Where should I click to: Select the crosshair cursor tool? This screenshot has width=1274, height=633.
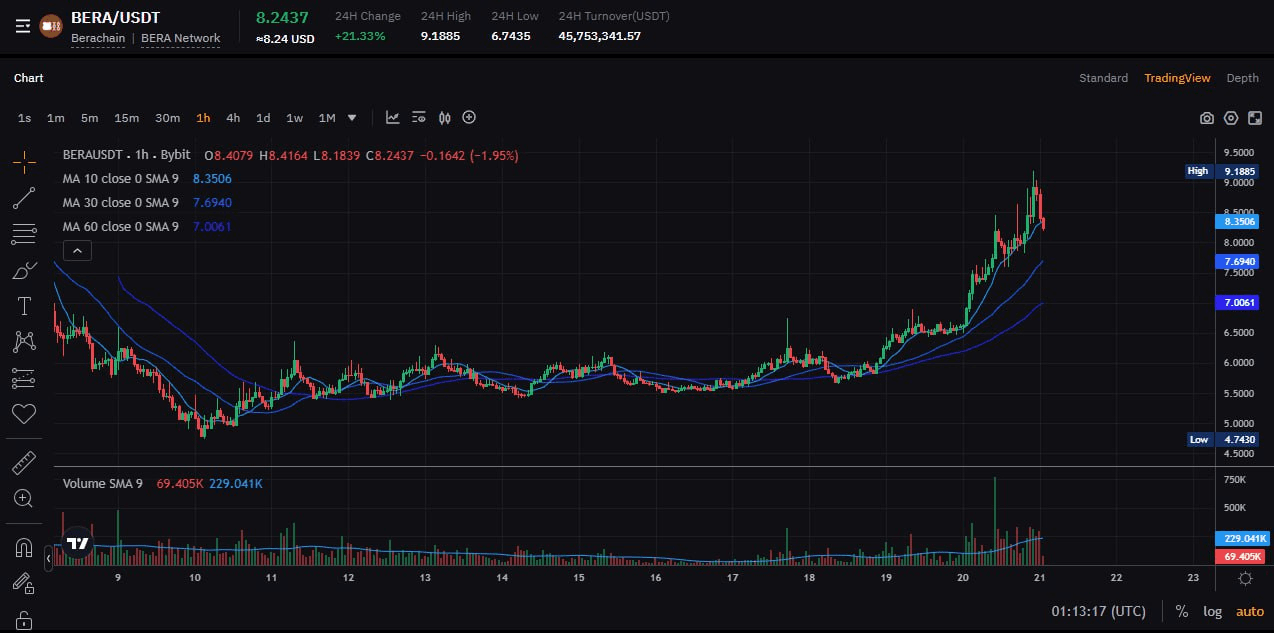click(x=24, y=161)
